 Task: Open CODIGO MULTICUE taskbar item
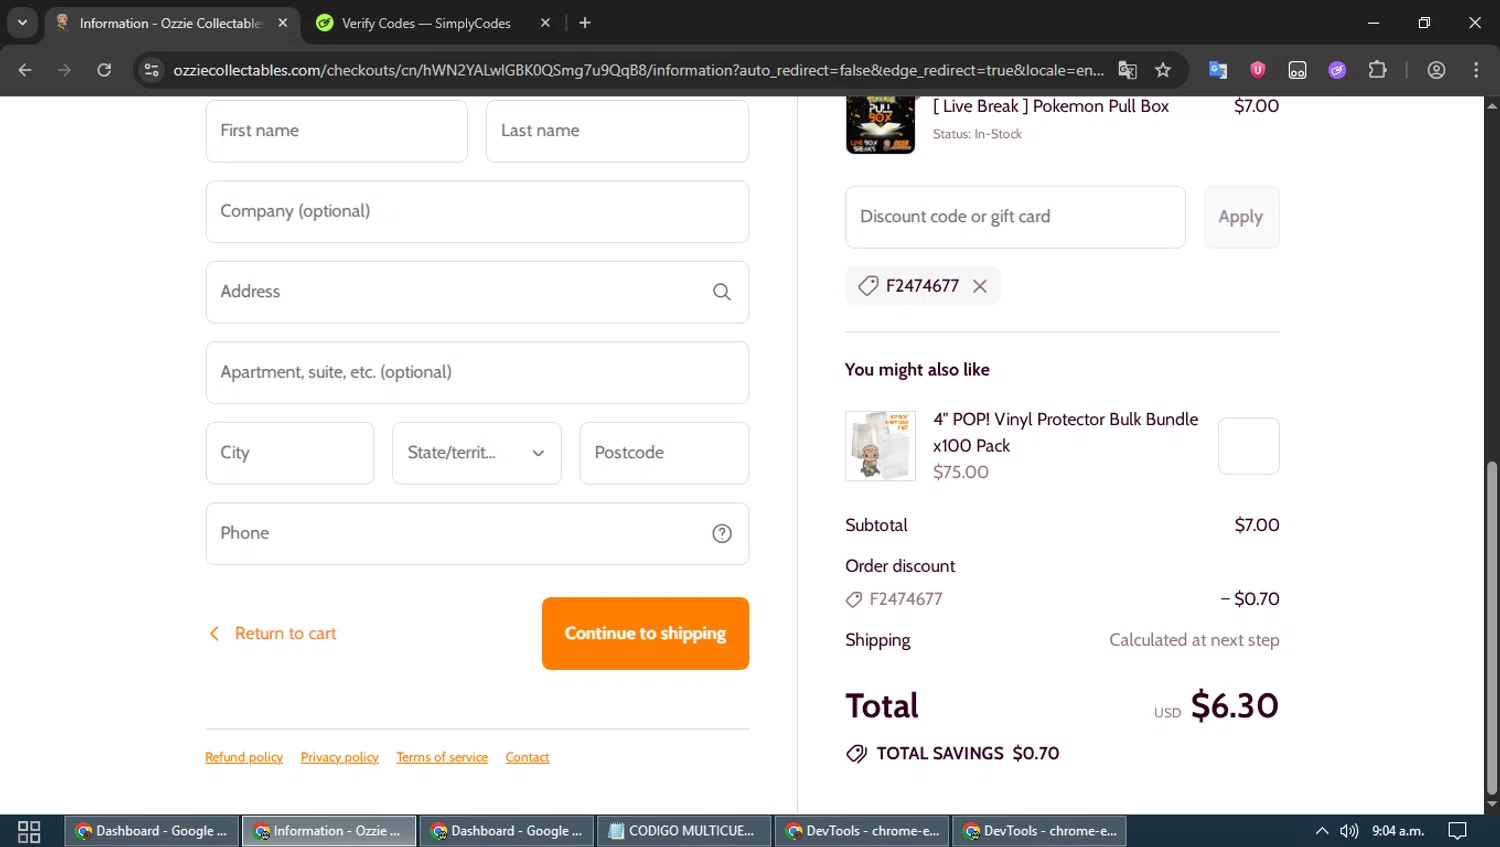click(x=684, y=831)
